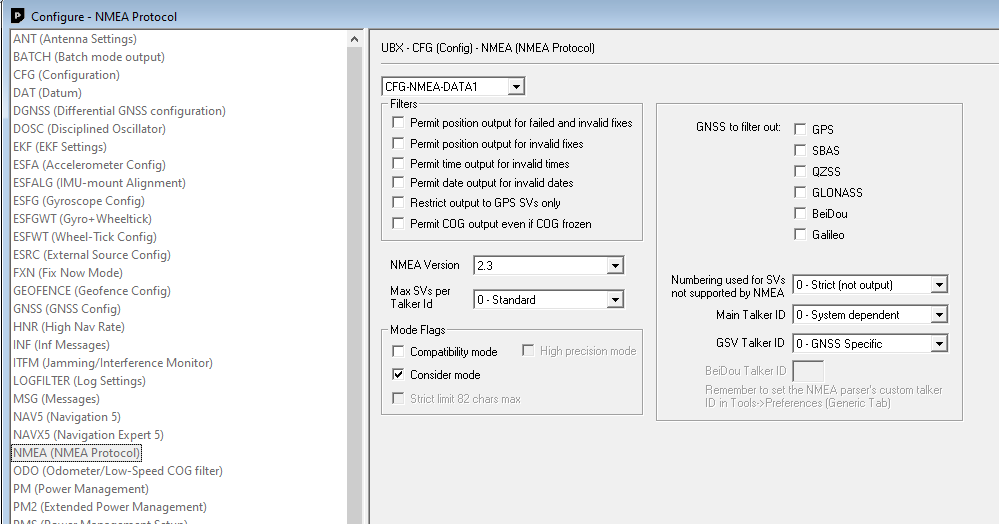
Task: Click the u-blox icon in title bar
Action: 16,16
